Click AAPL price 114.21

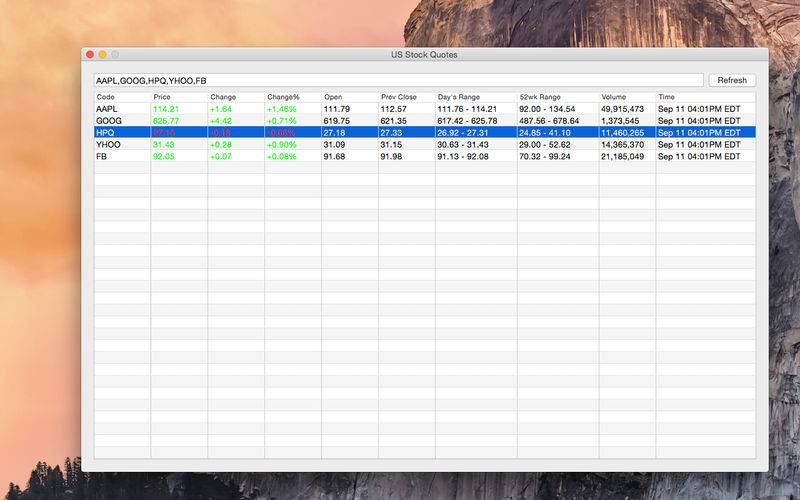pyautogui.click(x=166, y=109)
